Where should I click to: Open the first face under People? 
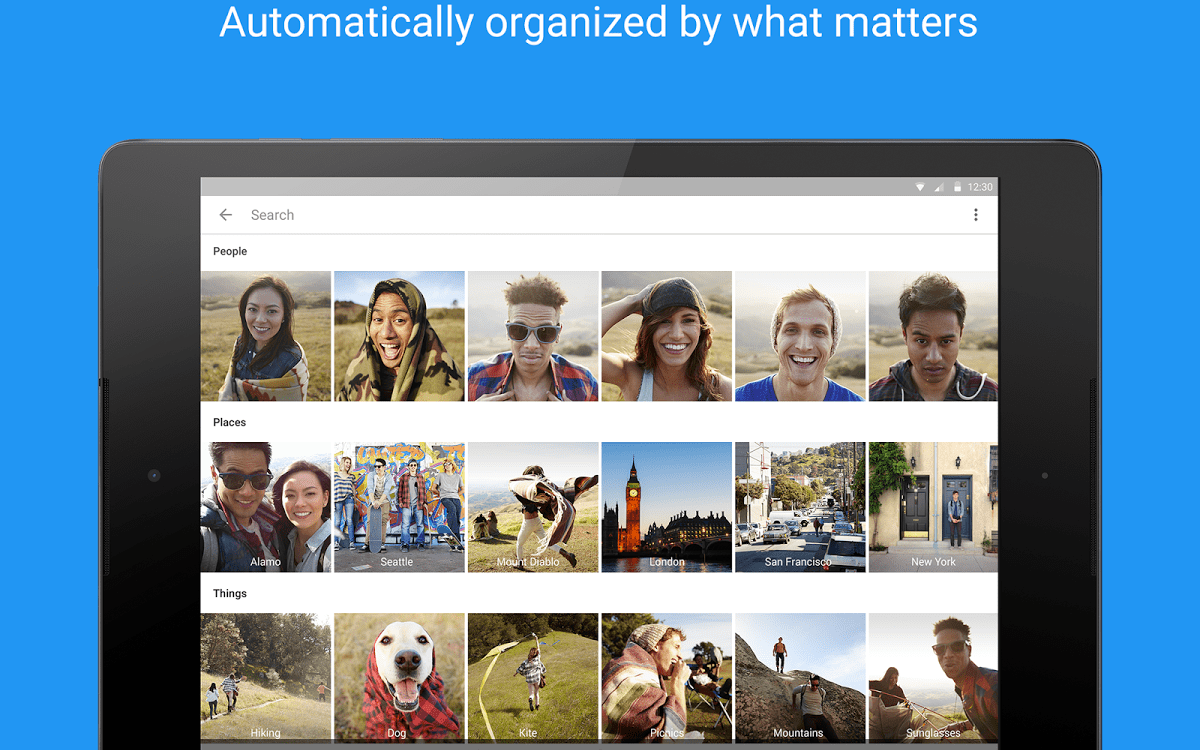pyautogui.click(x=265, y=335)
